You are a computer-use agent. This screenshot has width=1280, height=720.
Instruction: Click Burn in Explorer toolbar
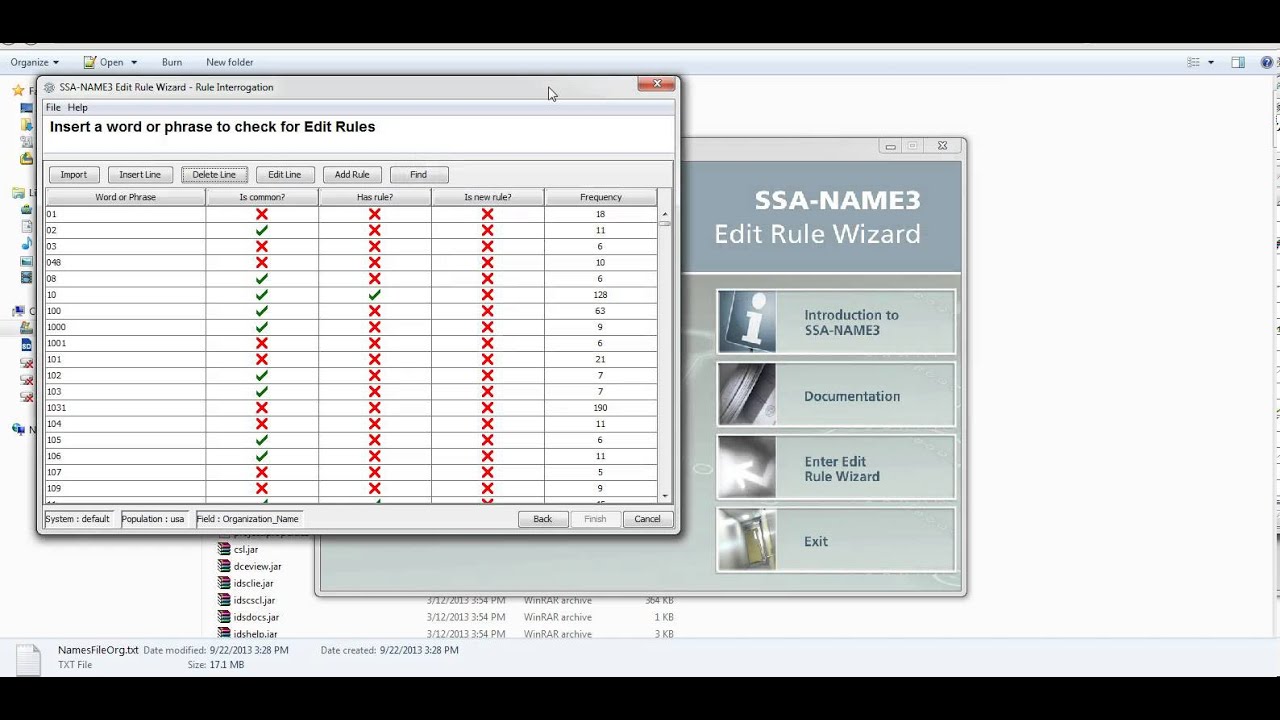(172, 62)
